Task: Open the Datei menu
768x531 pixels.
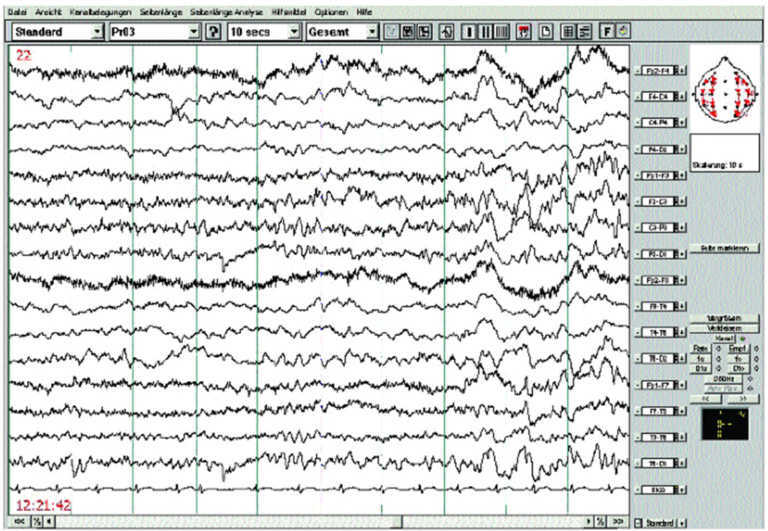Action: pyautogui.click(x=18, y=12)
